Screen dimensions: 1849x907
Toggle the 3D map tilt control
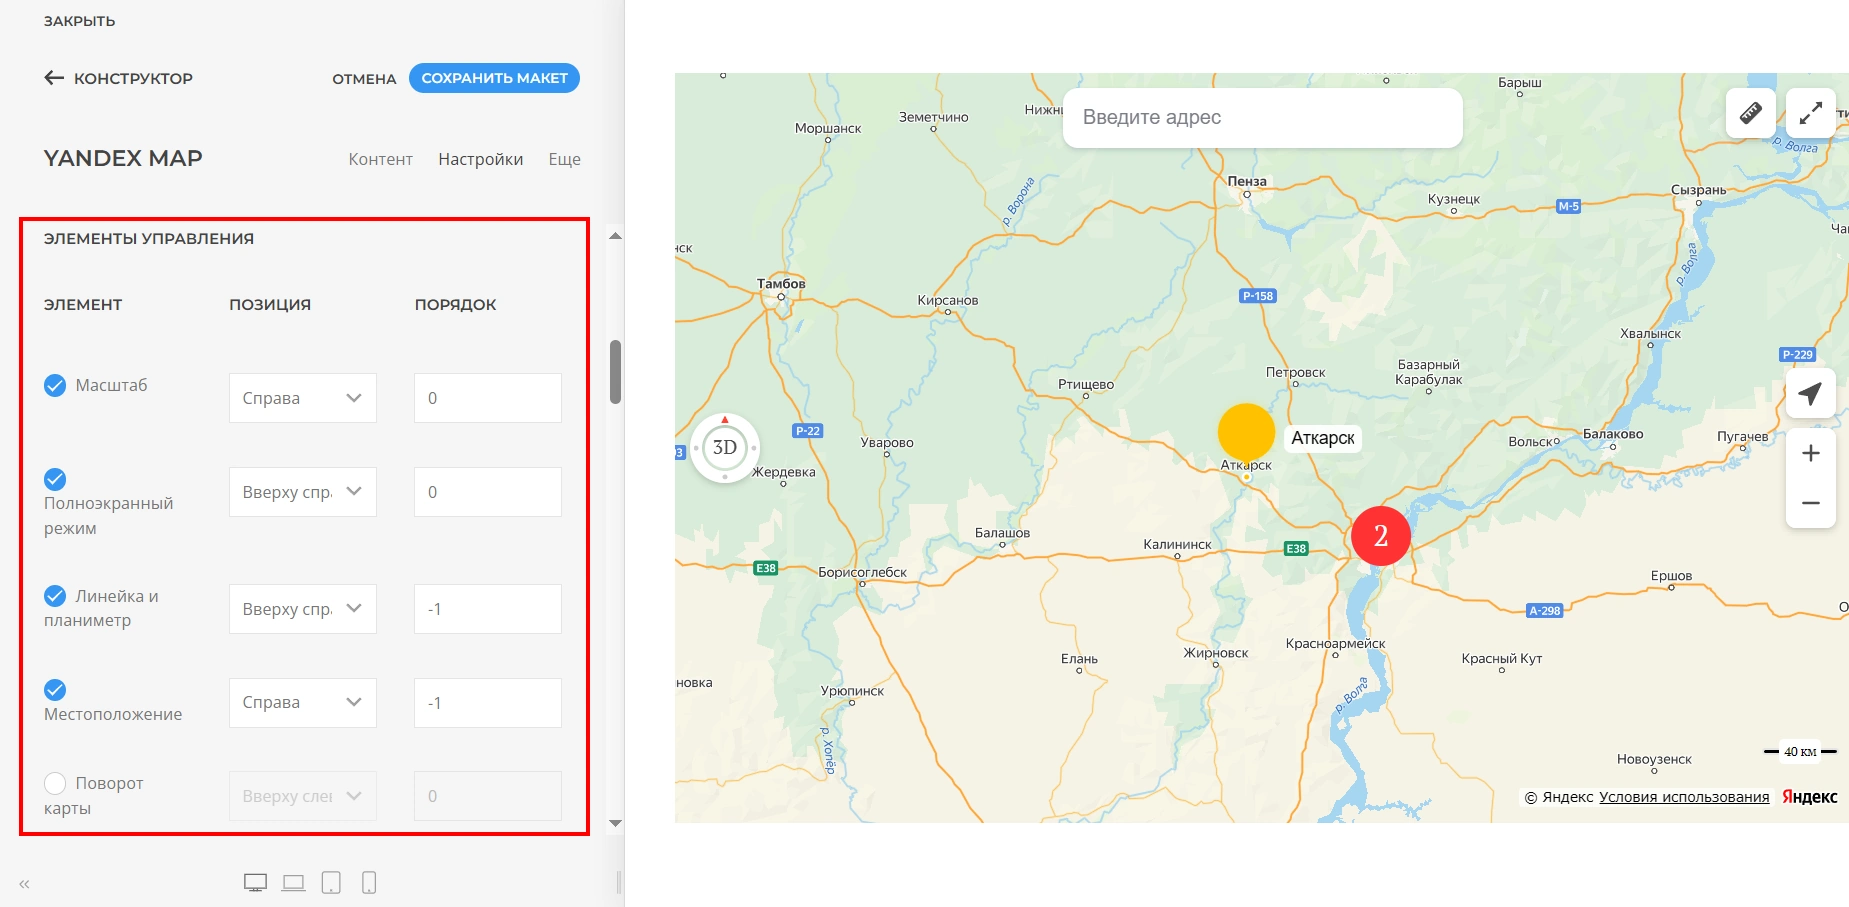point(725,448)
